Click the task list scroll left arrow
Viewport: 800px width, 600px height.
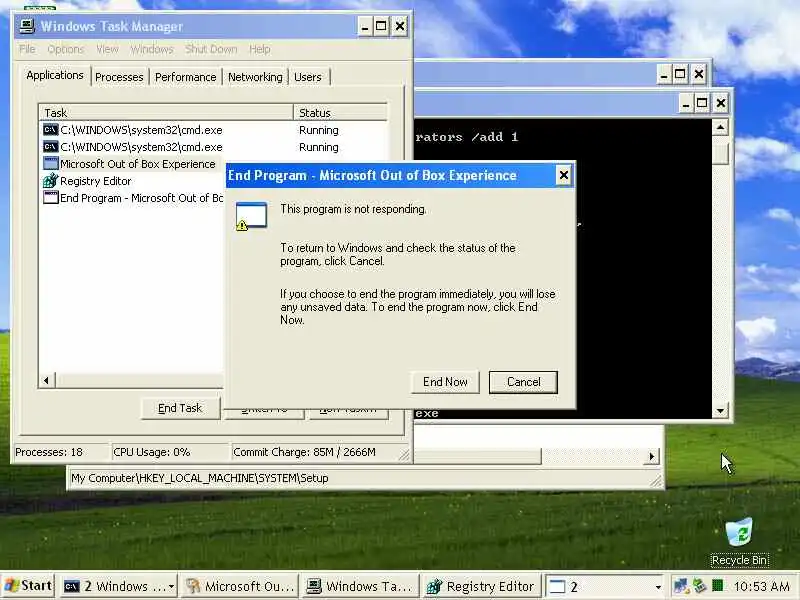[46, 380]
